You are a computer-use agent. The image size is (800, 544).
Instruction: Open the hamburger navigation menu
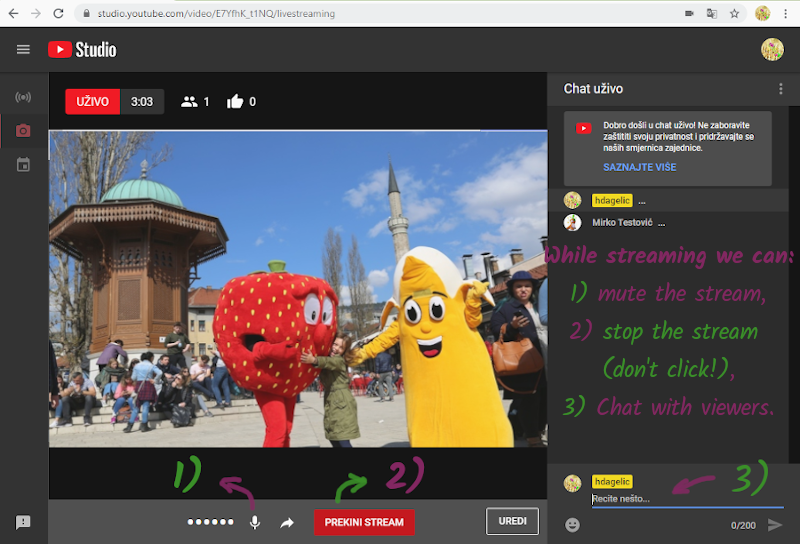pyautogui.click(x=23, y=49)
